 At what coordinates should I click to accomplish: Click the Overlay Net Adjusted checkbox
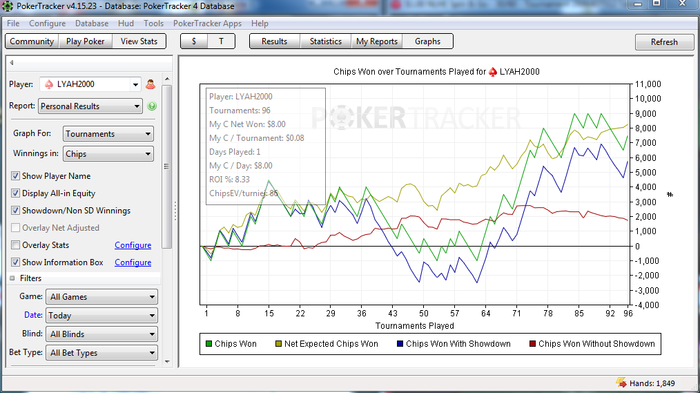pyautogui.click(x=16, y=228)
